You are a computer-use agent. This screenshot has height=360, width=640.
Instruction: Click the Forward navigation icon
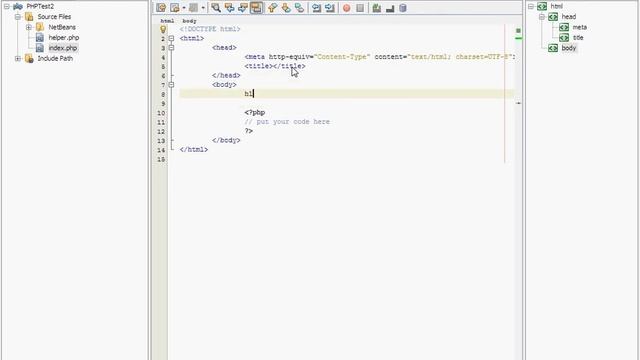pos(193,8)
